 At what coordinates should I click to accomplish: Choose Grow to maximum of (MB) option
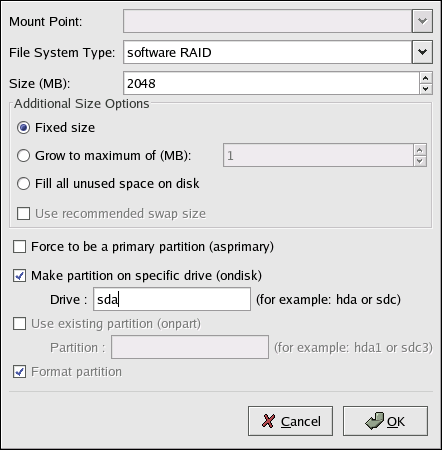23,156
